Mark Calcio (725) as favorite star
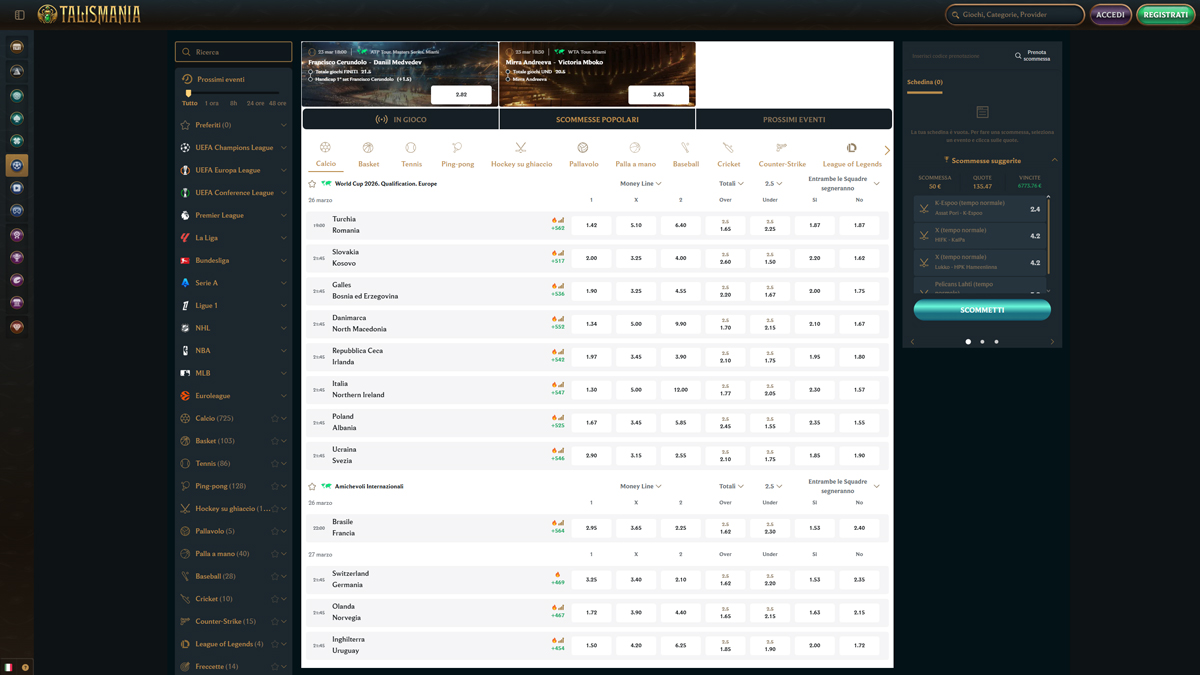 pyautogui.click(x=274, y=419)
